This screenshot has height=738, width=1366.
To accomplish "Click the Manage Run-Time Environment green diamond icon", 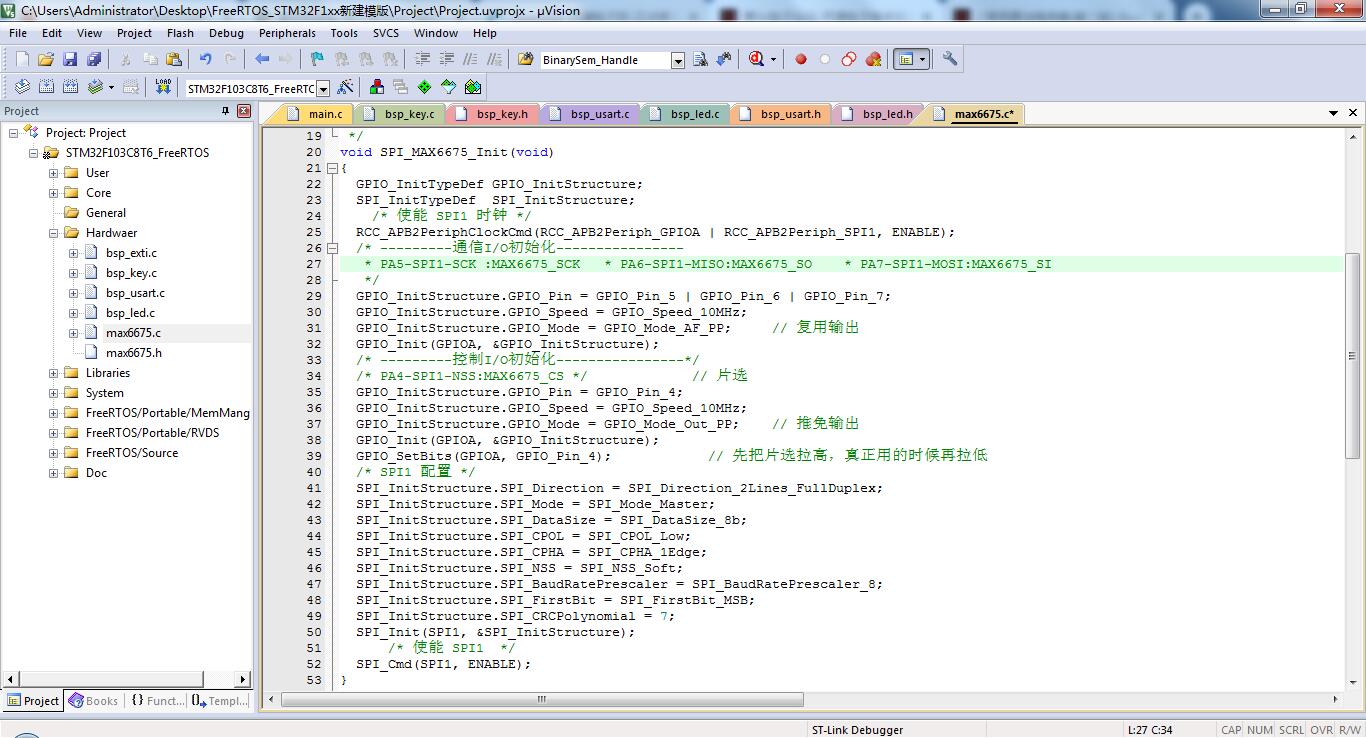I will (x=424, y=88).
